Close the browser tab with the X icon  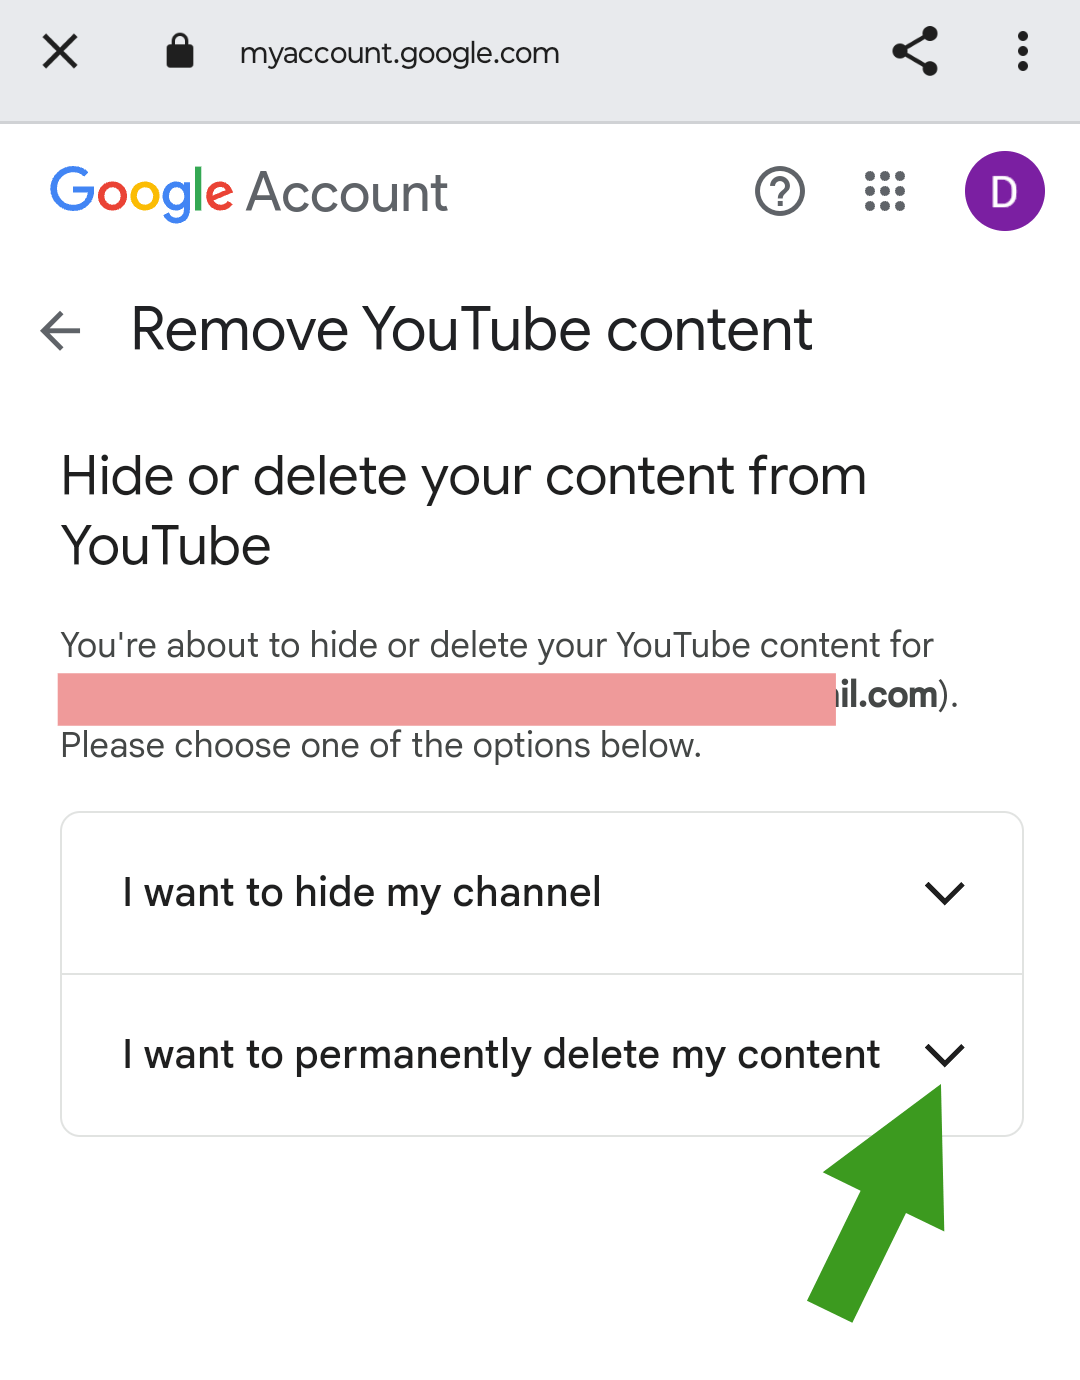[60, 51]
